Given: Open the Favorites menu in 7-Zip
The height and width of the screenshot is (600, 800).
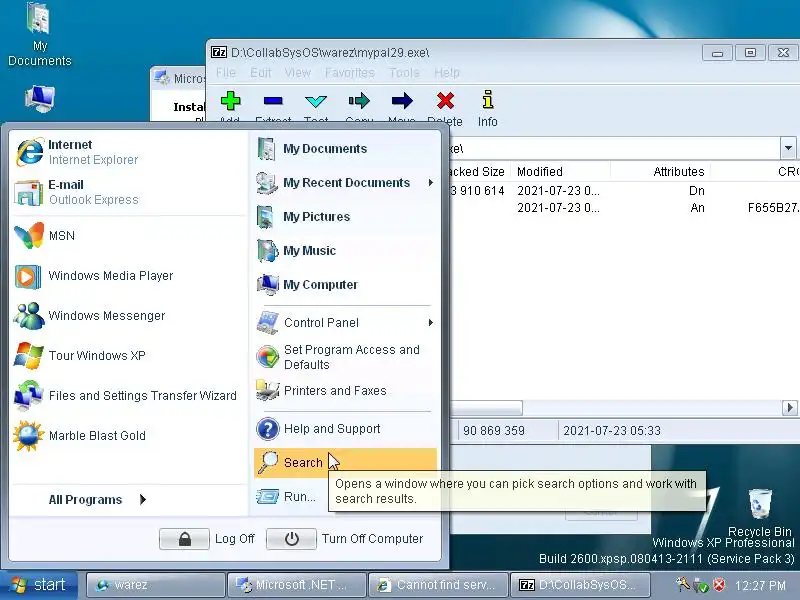Looking at the screenshot, I should coord(350,73).
